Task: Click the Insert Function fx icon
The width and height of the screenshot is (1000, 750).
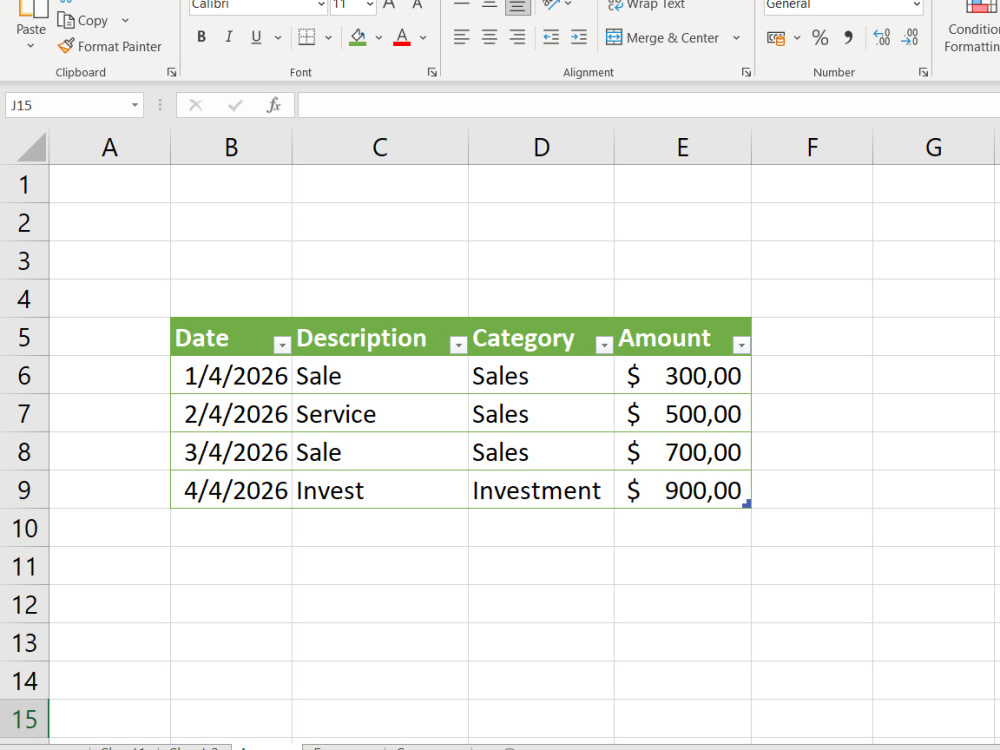Action: [x=274, y=105]
